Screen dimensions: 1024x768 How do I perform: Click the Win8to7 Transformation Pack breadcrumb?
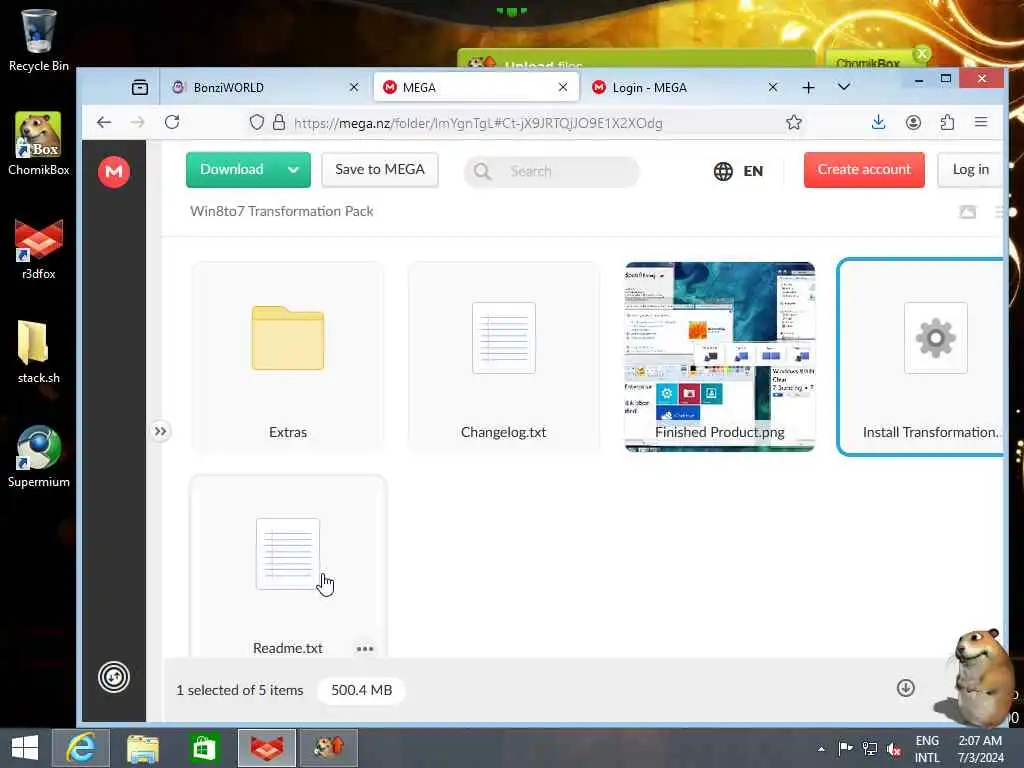tap(281, 211)
